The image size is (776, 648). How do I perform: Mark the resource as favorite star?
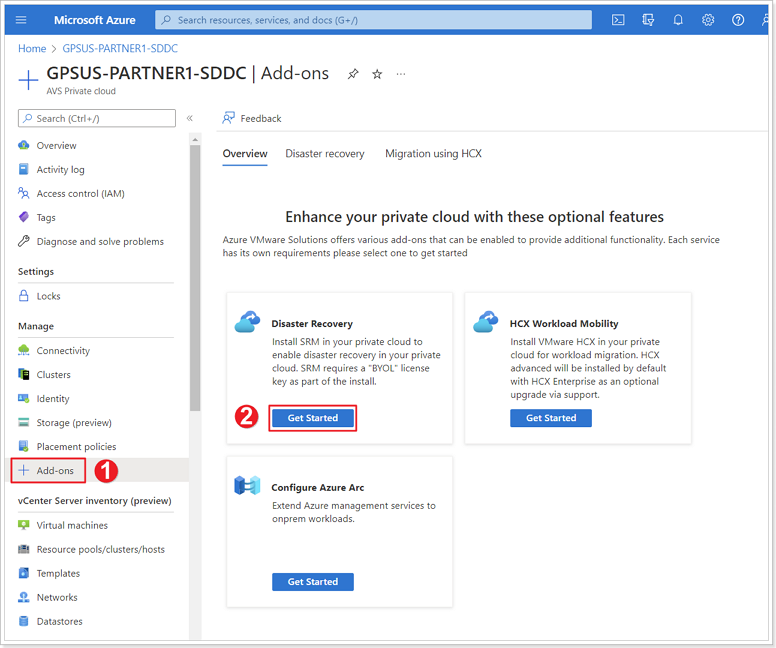pos(377,74)
